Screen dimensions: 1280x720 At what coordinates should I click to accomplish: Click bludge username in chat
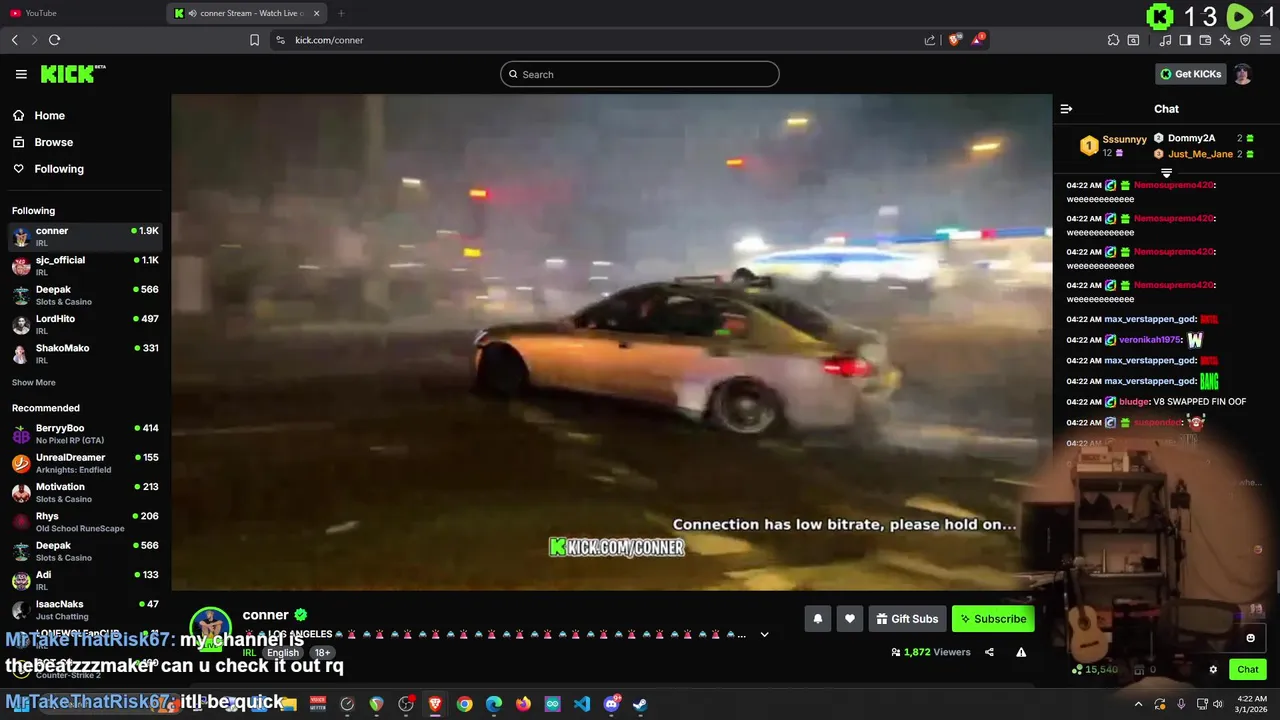[1134, 402]
